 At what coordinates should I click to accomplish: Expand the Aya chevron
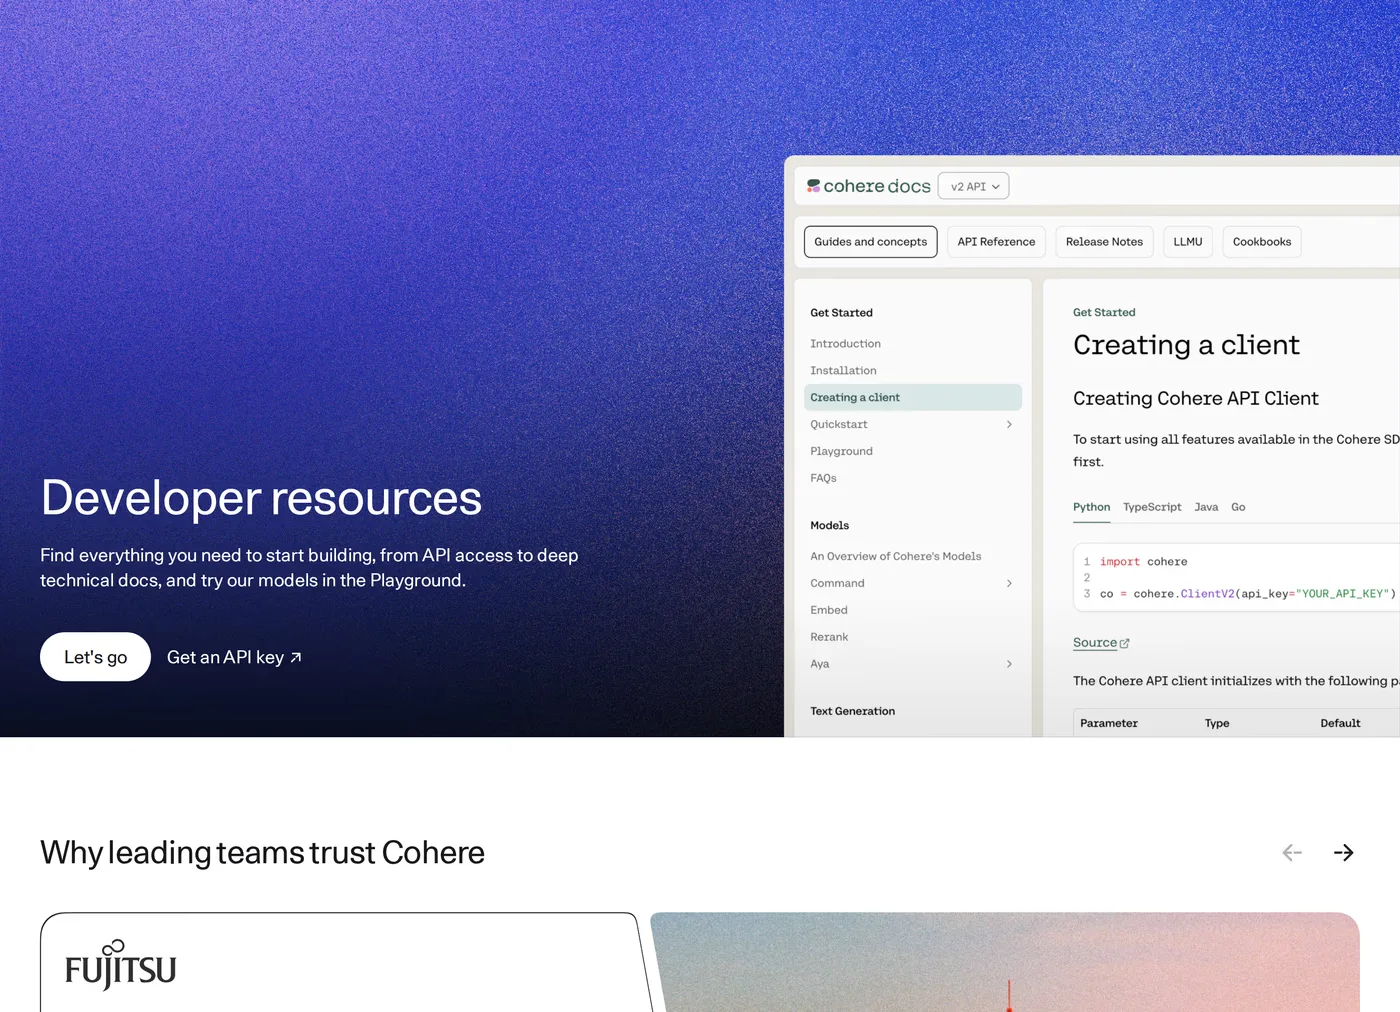[1009, 665]
